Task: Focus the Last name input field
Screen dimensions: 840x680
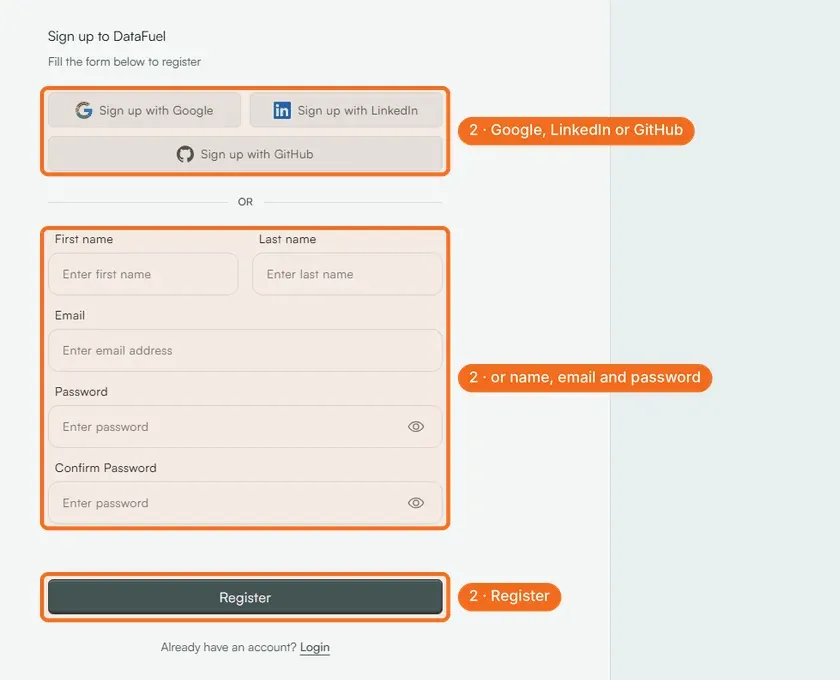Action: (347, 274)
